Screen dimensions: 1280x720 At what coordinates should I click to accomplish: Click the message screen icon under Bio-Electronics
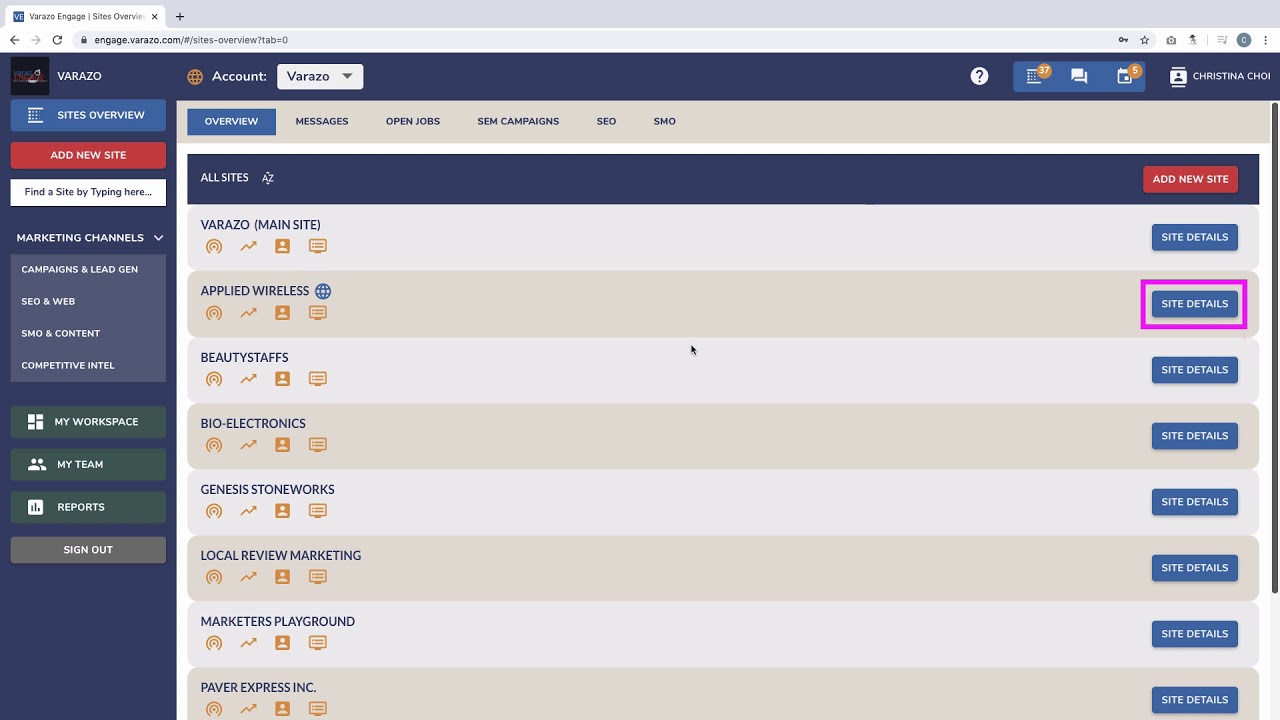[318, 444]
